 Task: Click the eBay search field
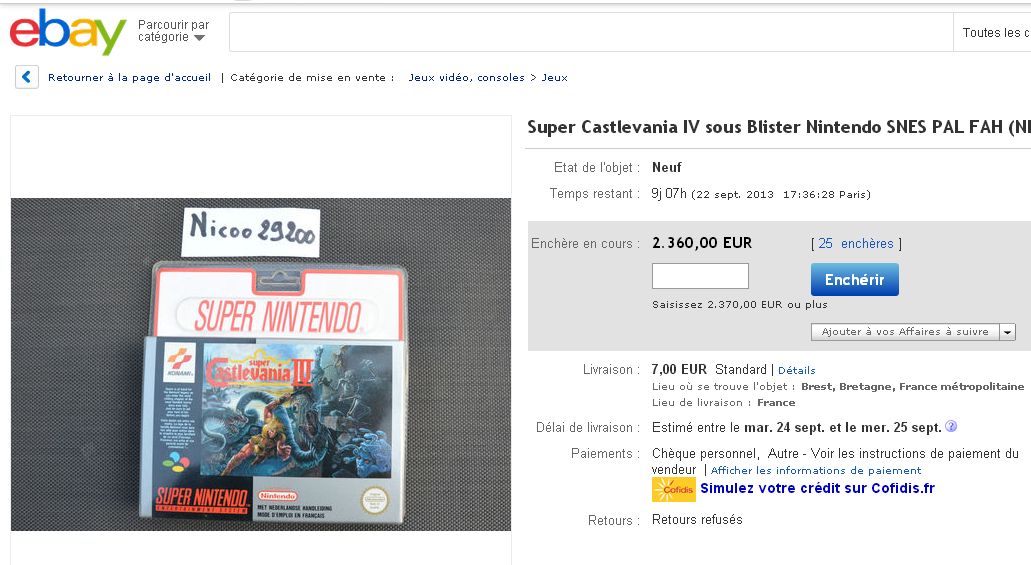point(590,32)
